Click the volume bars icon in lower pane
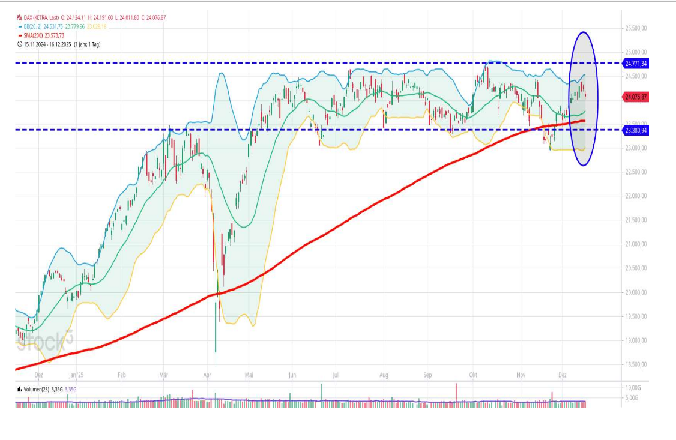676x440 pixels. click(x=19, y=389)
